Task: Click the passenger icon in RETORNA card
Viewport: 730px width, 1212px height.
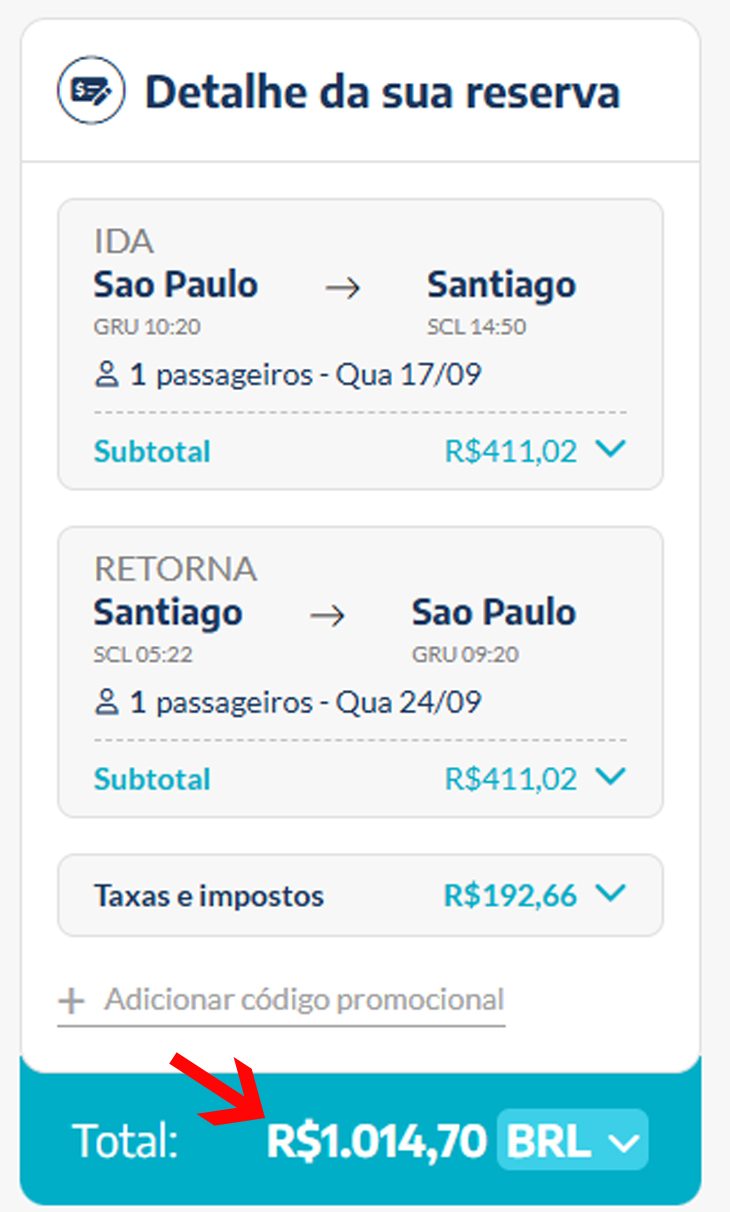Action: (106, 703)
